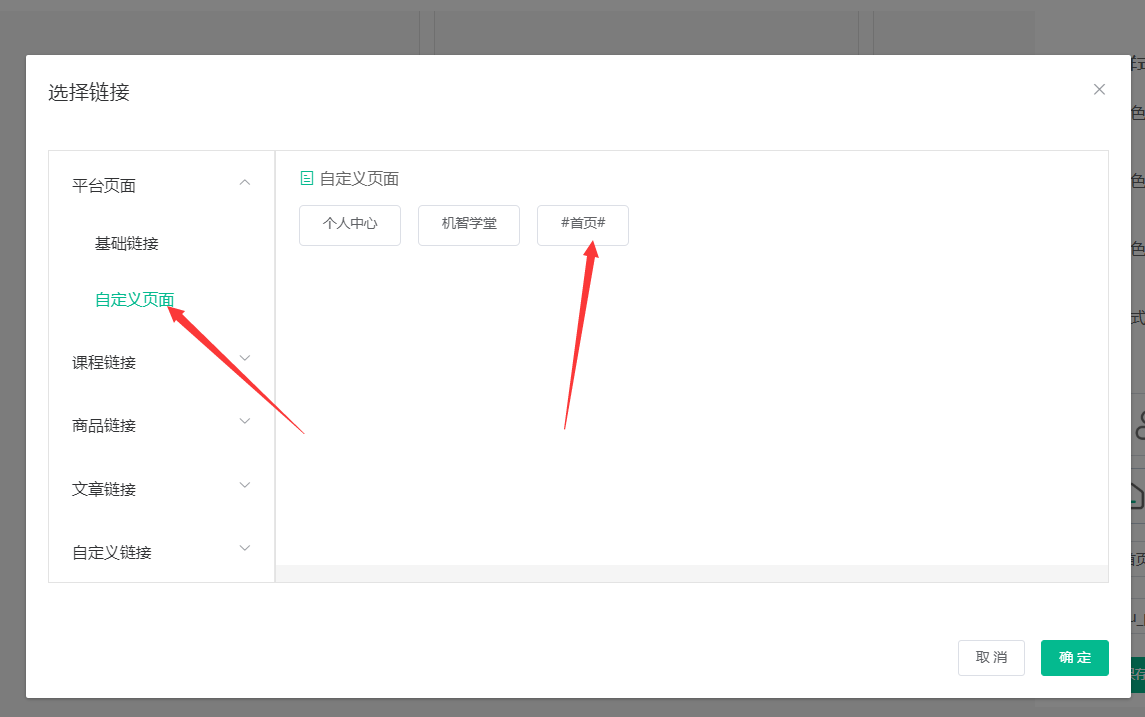Click the 取消 button
The width and height of the screenshot is (1145, 717).
click(991, 658)
